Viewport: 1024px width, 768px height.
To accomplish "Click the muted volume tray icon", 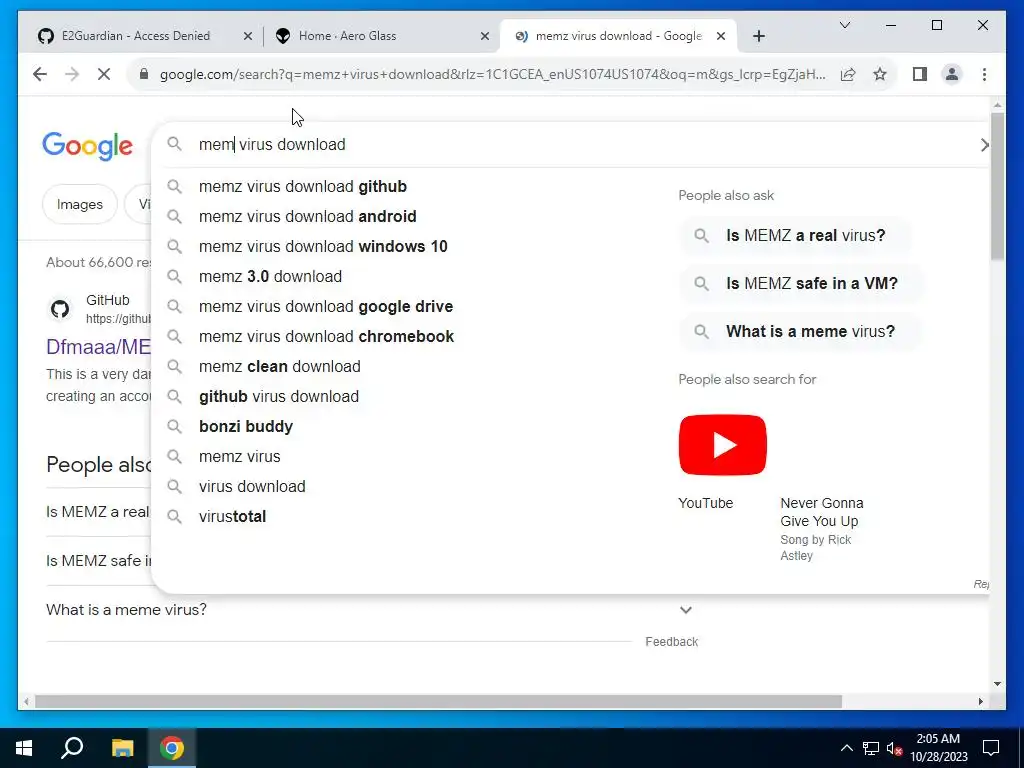I will [894, 749].
